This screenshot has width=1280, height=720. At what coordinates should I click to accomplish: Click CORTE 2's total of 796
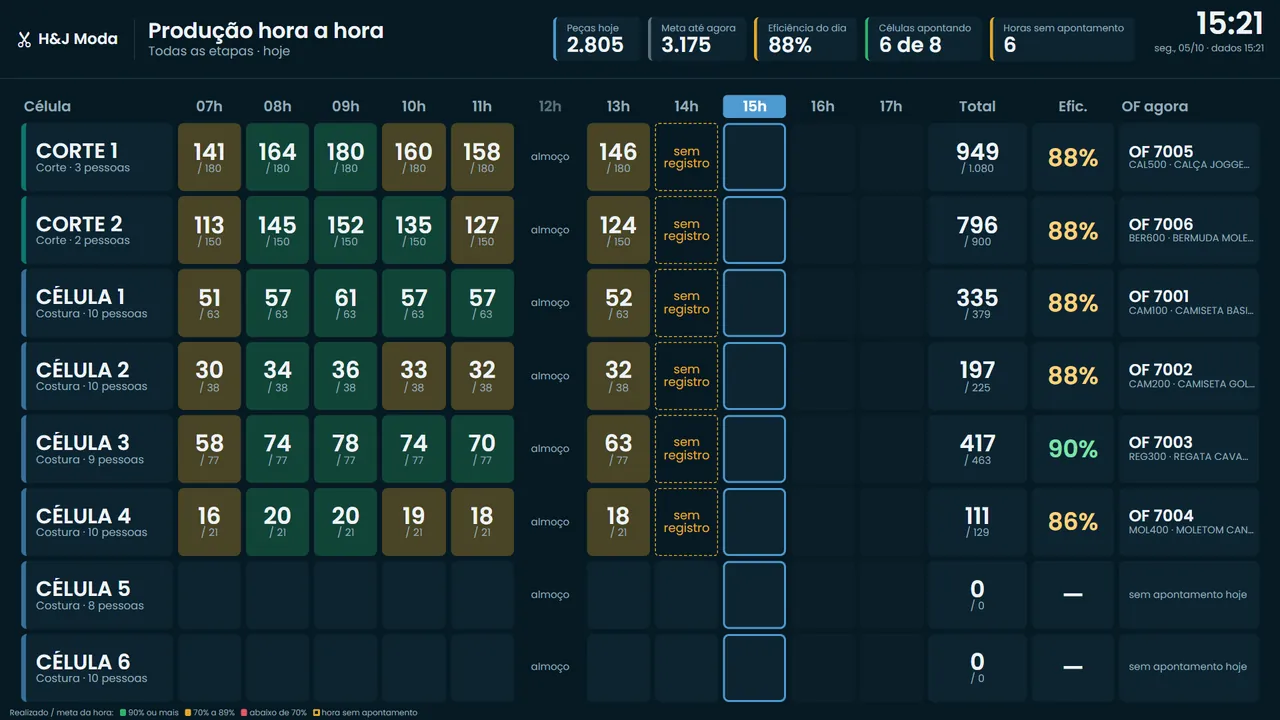point(977,230)
